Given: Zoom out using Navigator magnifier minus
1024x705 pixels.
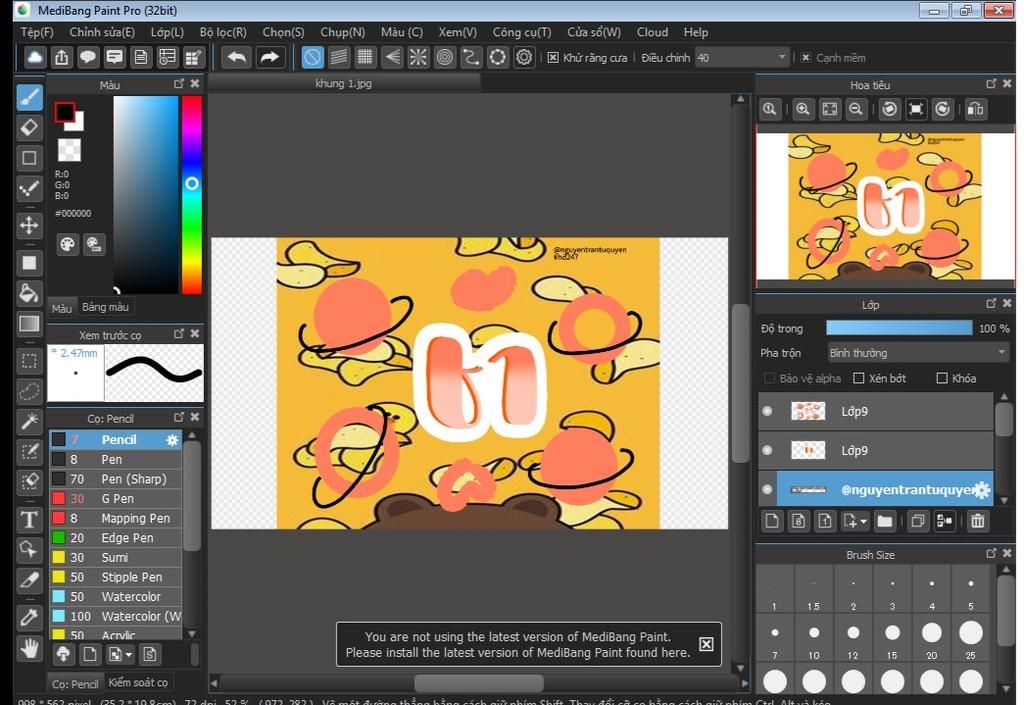Looking at the screenshot, I should tap(856, 109).
